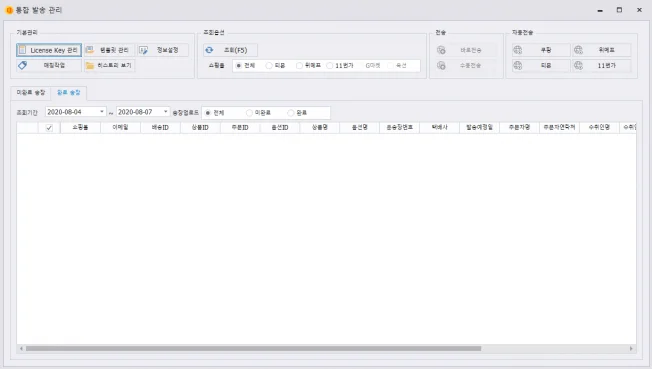The width and height of the screenshot is (652, 369).
Task: Click the 수동전송 send icon
Action: [x=441, y=65]
